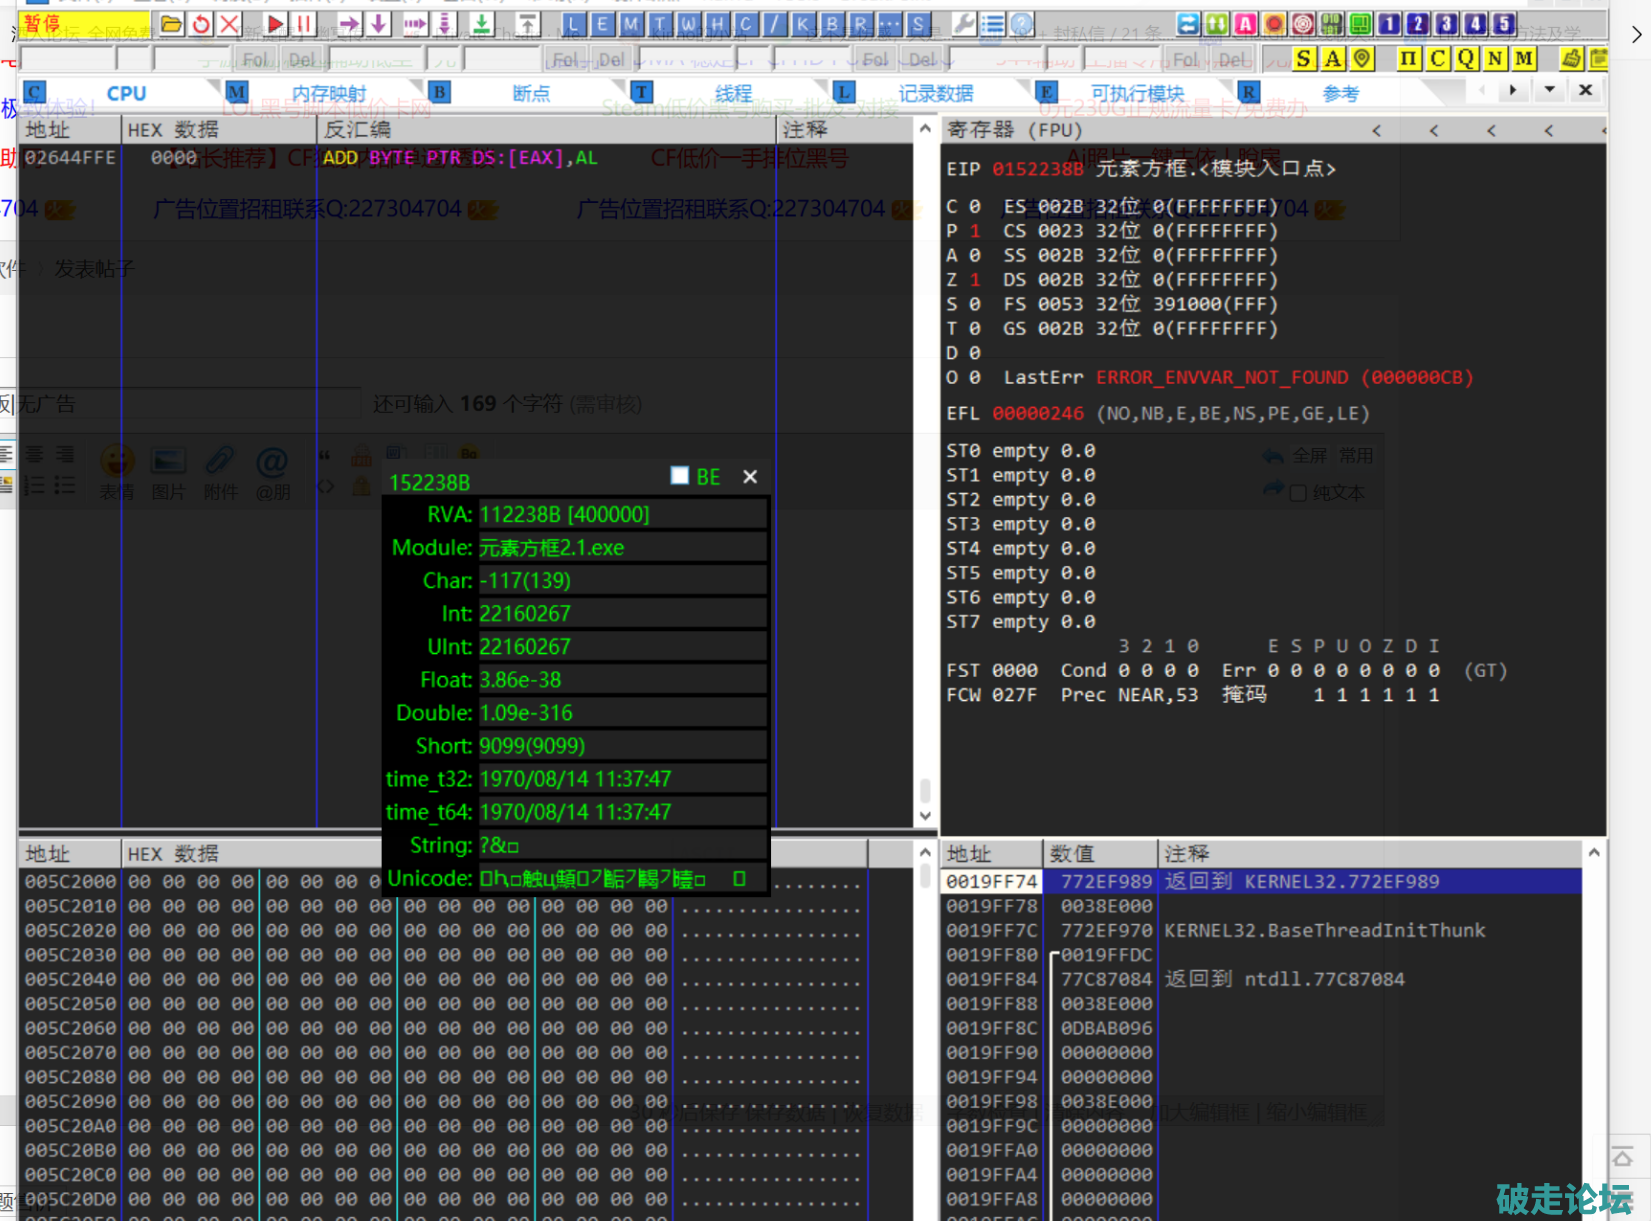This screenshot has width=1651, height=1221.
Task: Open options with the wrench icon
Action: [964, 24]
